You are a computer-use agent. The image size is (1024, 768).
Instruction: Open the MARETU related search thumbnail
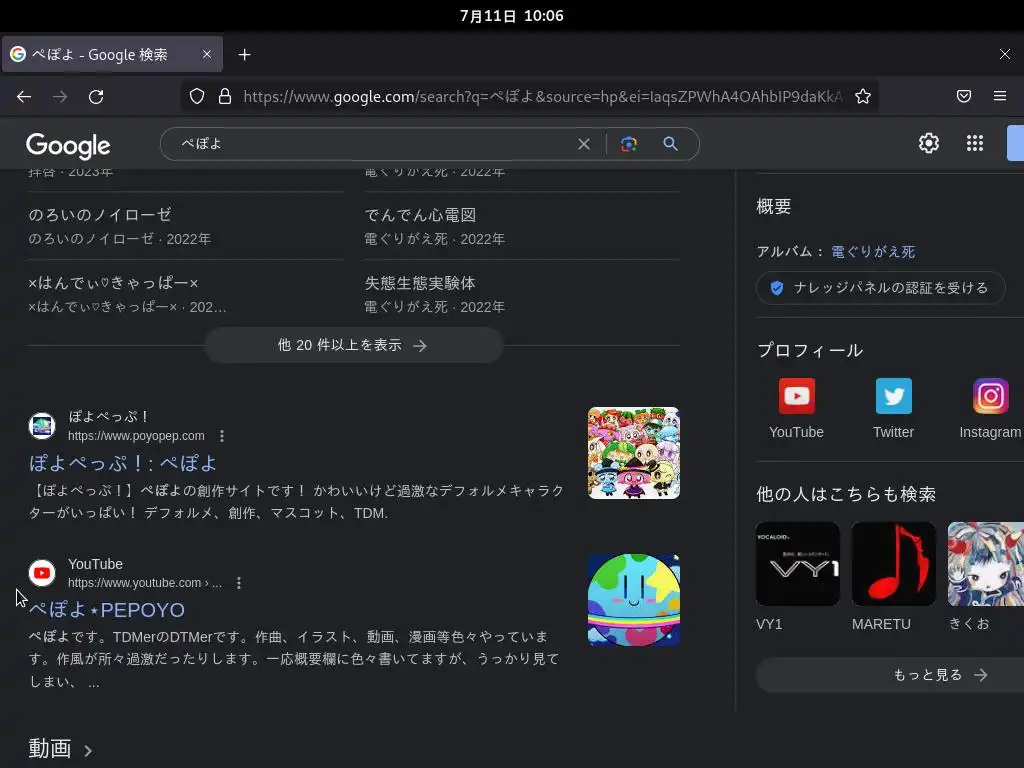[893, 564]
